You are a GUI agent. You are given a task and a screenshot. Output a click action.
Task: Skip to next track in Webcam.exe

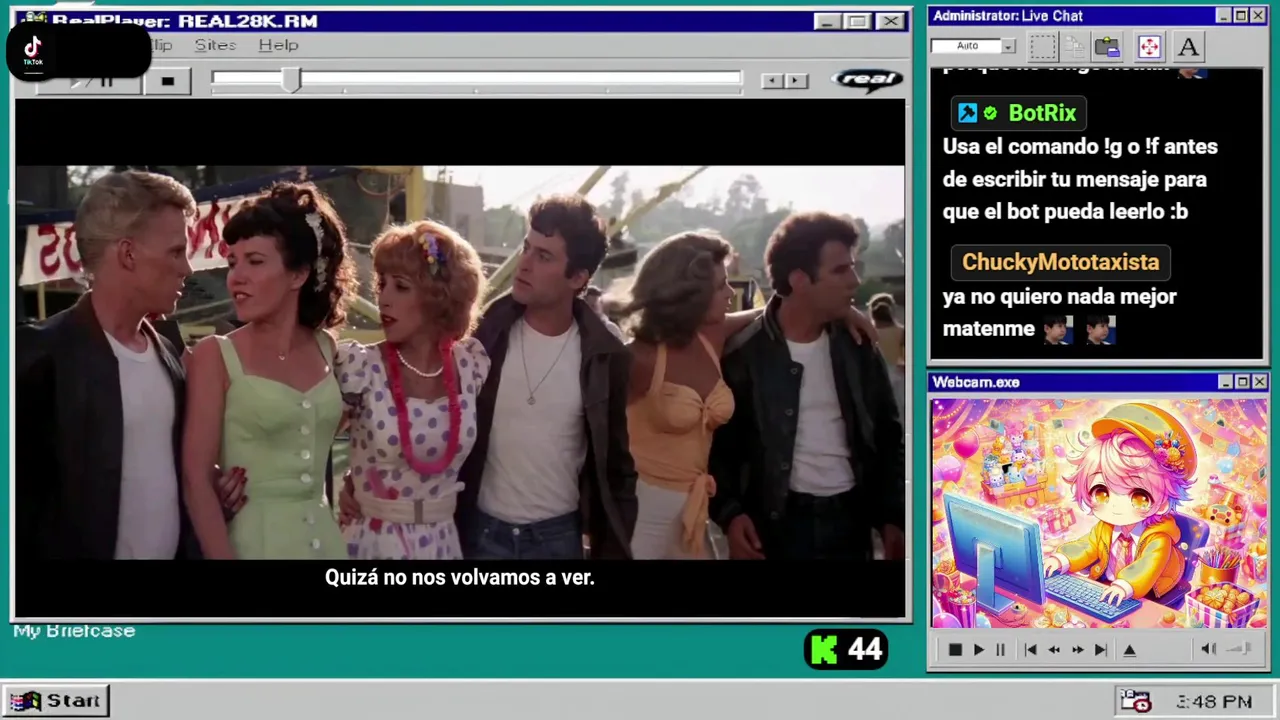coord(1100,649)
